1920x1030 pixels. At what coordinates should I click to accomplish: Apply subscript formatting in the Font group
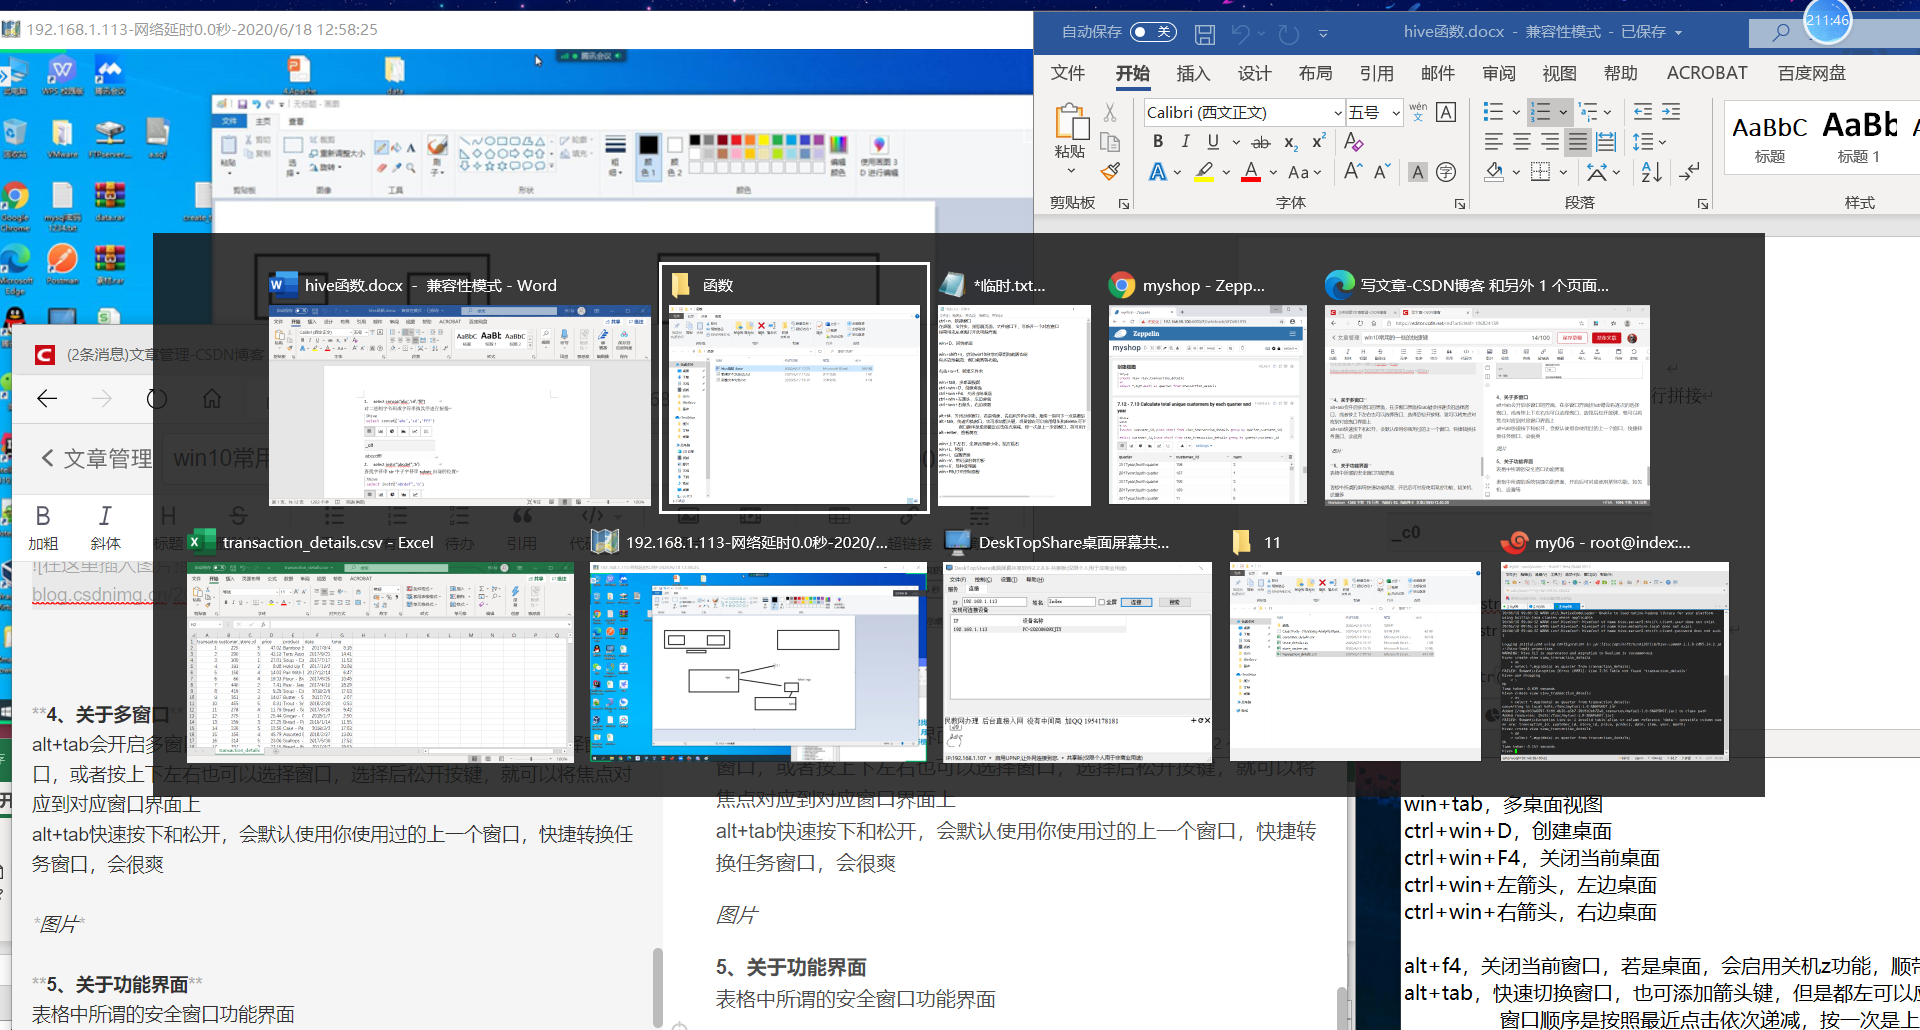[1290, 142]
